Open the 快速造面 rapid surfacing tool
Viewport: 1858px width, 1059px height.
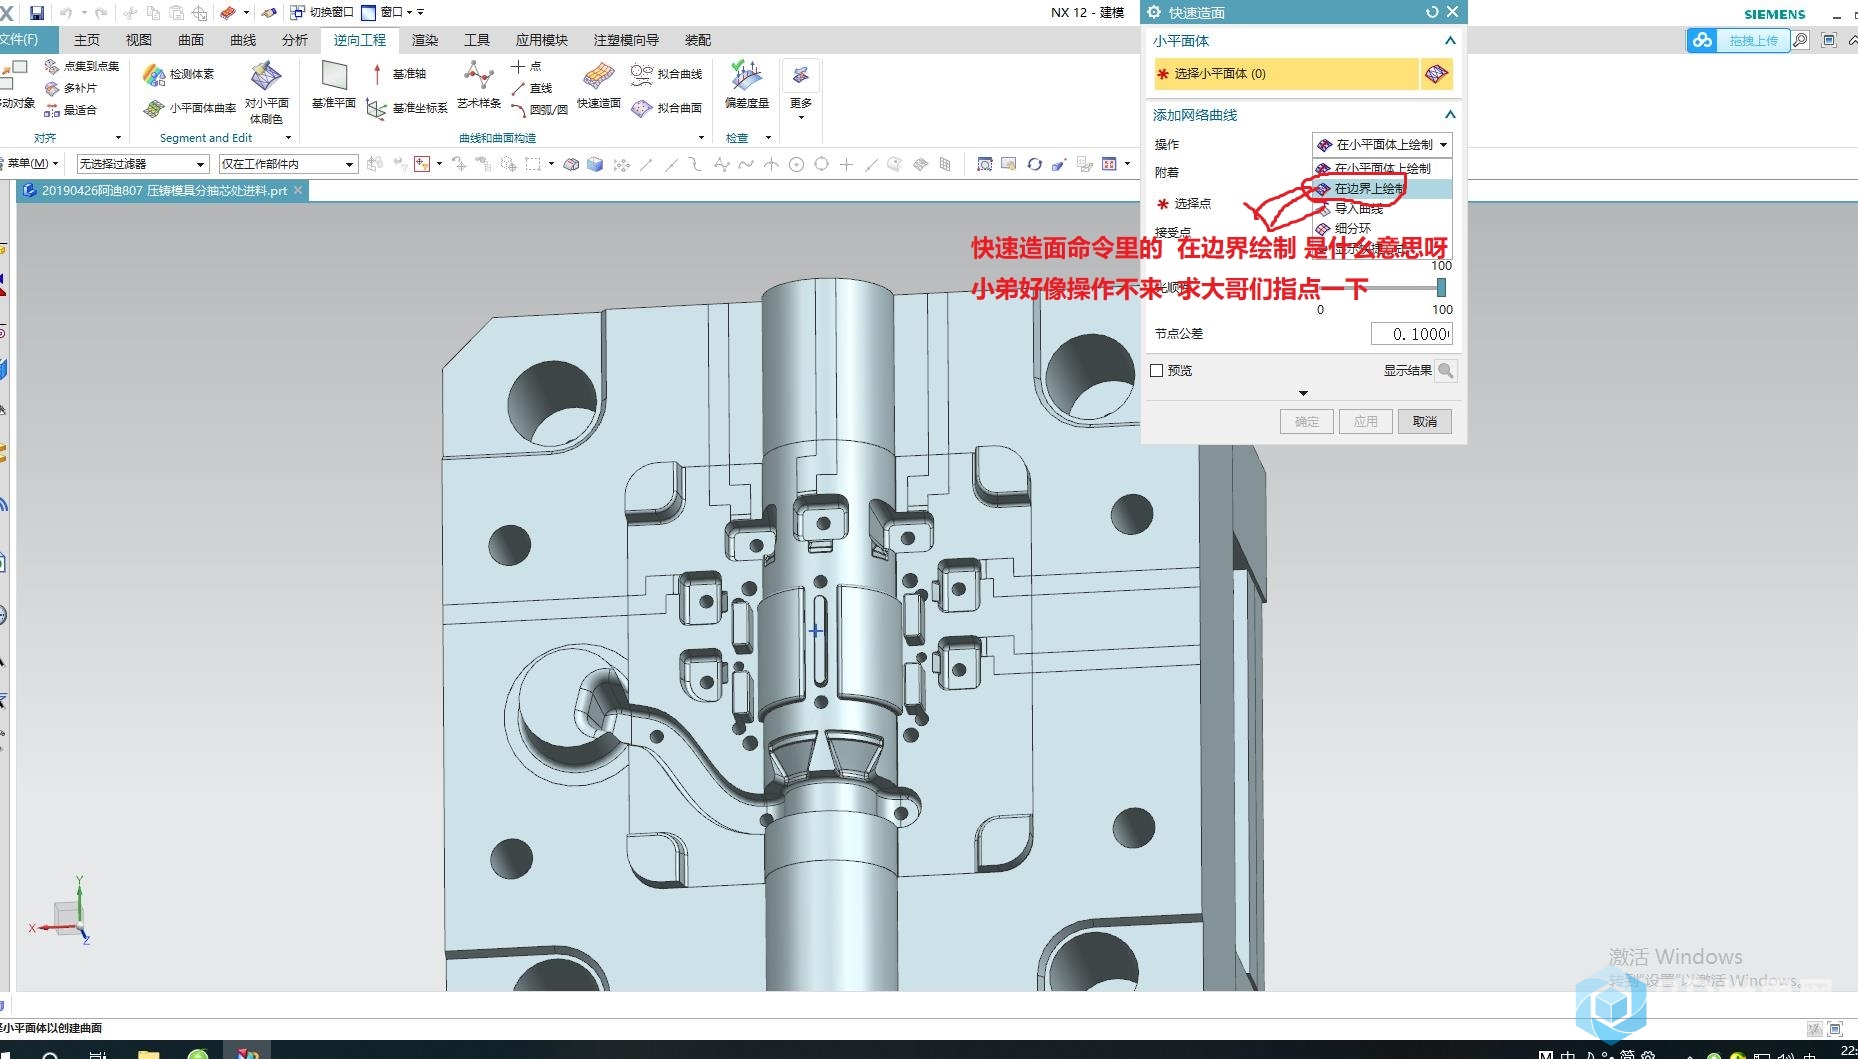click(x=599, y=85)
